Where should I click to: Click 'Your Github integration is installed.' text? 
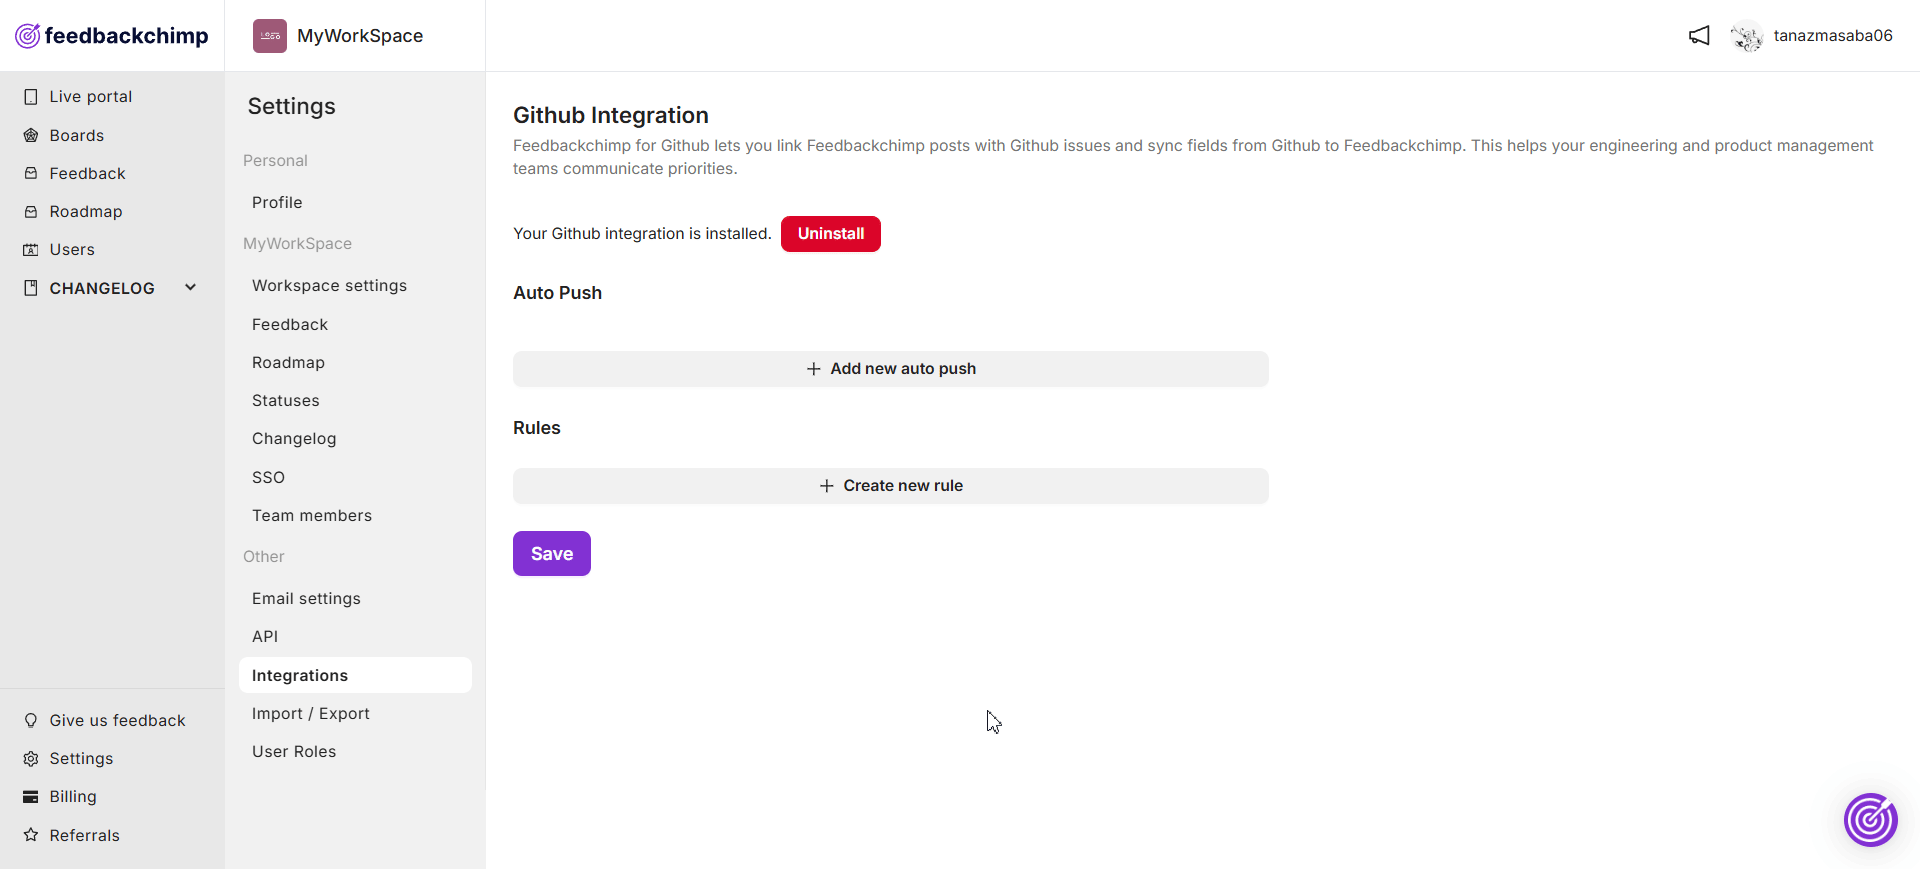coord(642,234)
